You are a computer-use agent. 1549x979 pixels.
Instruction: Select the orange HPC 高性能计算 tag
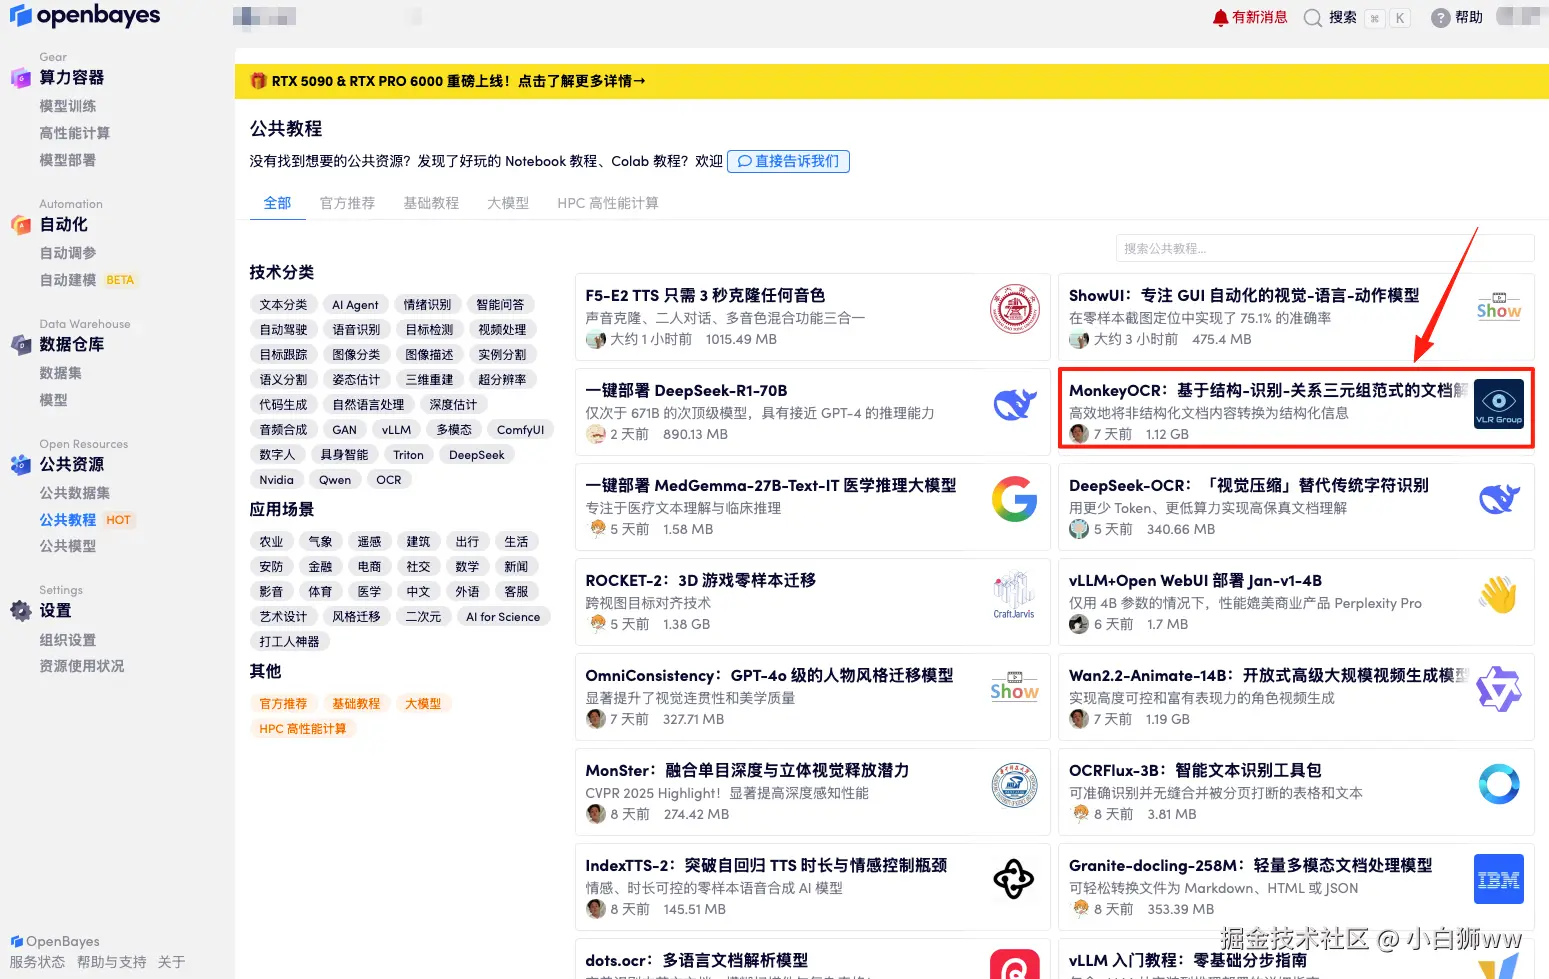click(x=303, y=729)
